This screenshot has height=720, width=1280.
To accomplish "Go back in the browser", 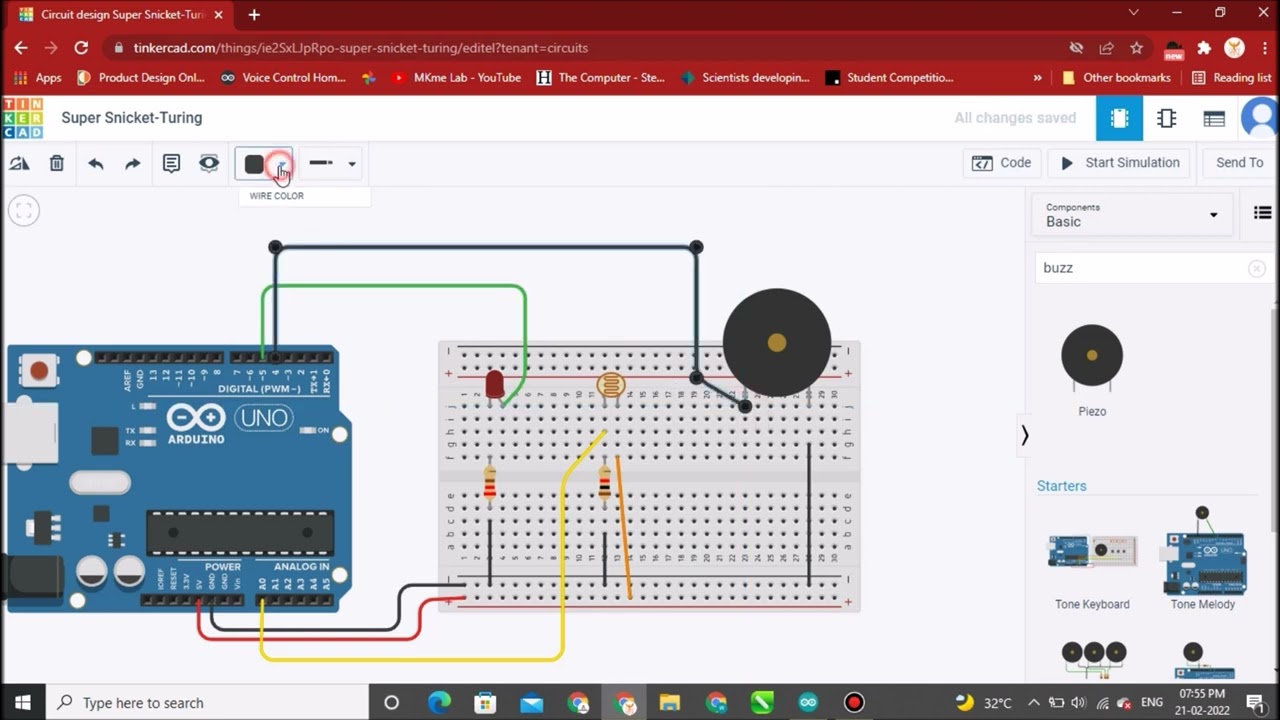I will [20, 47].
